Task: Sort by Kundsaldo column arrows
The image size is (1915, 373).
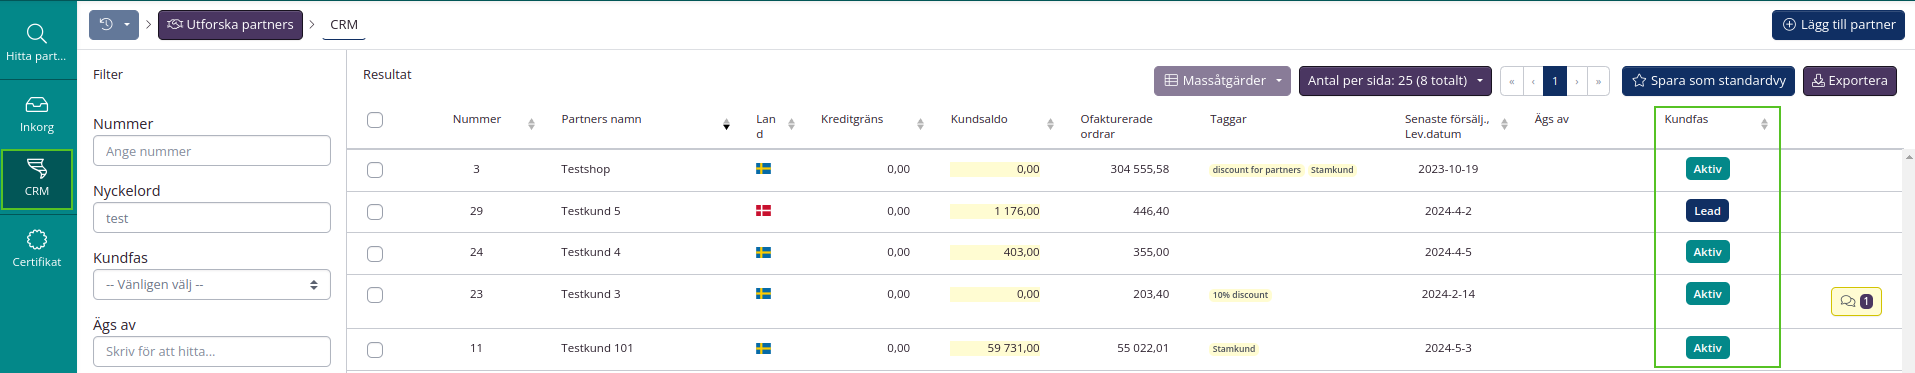Action: pos(1050,124)
